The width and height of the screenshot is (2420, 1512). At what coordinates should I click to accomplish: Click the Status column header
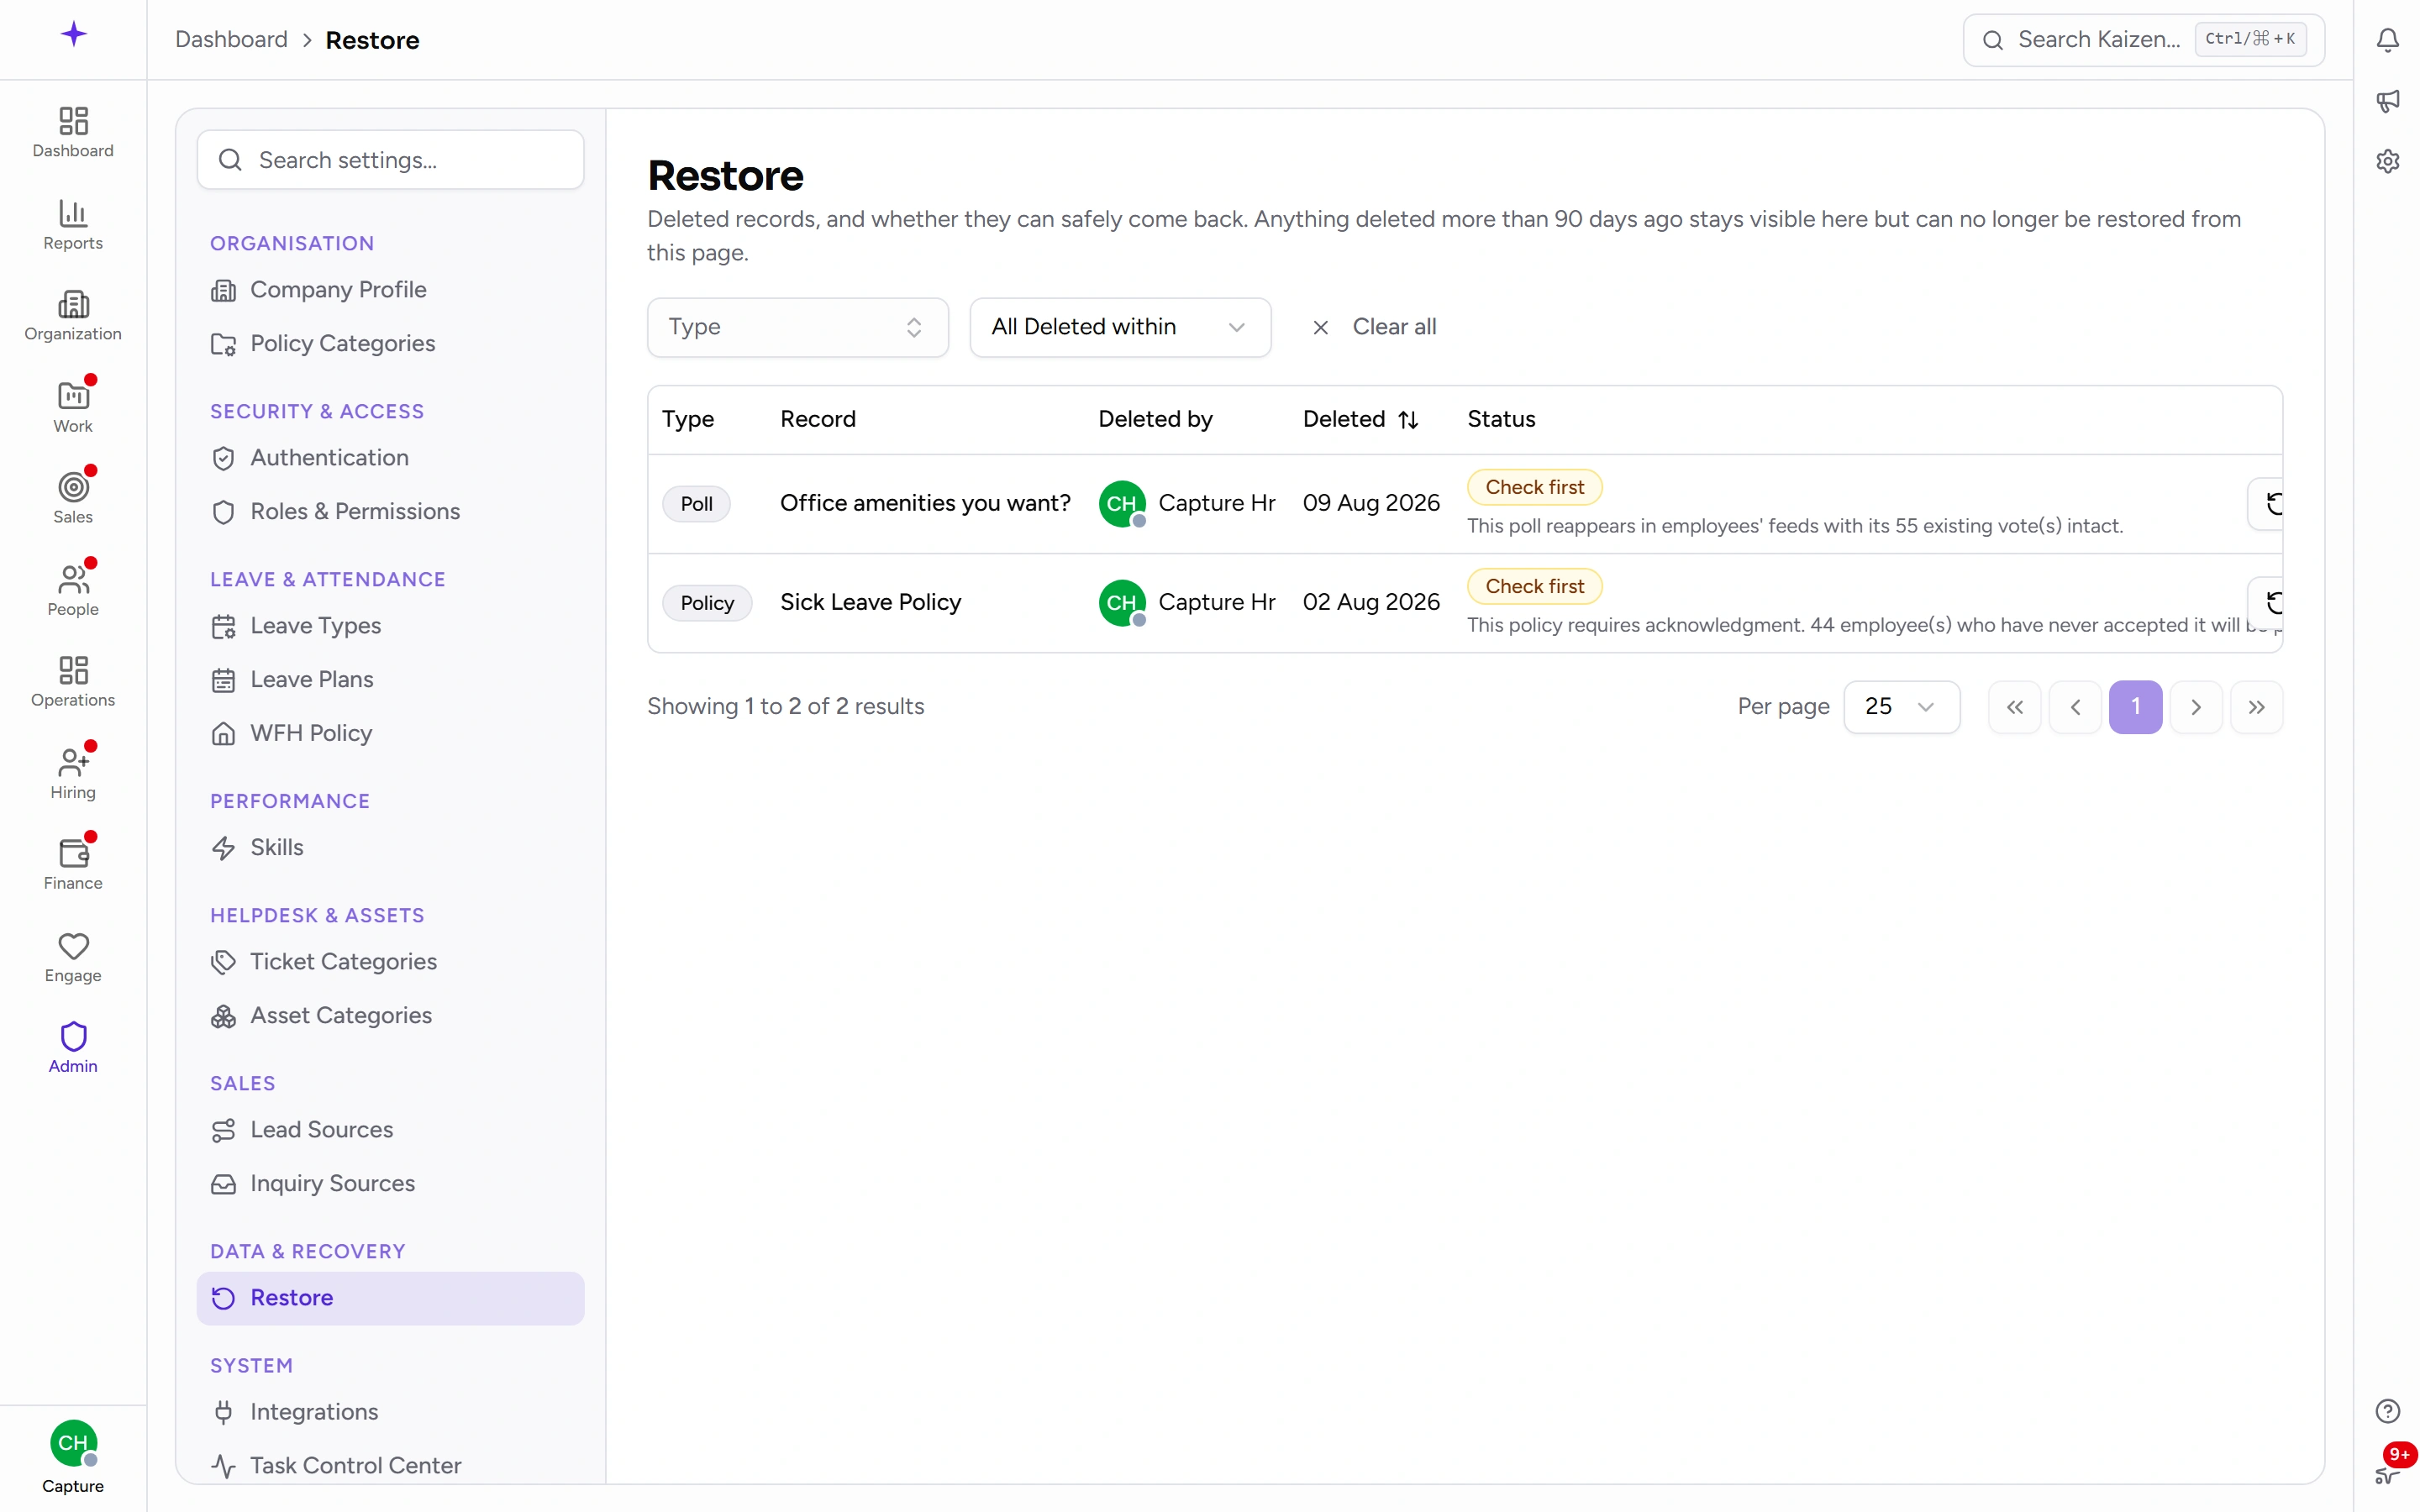pos(1501,419)
